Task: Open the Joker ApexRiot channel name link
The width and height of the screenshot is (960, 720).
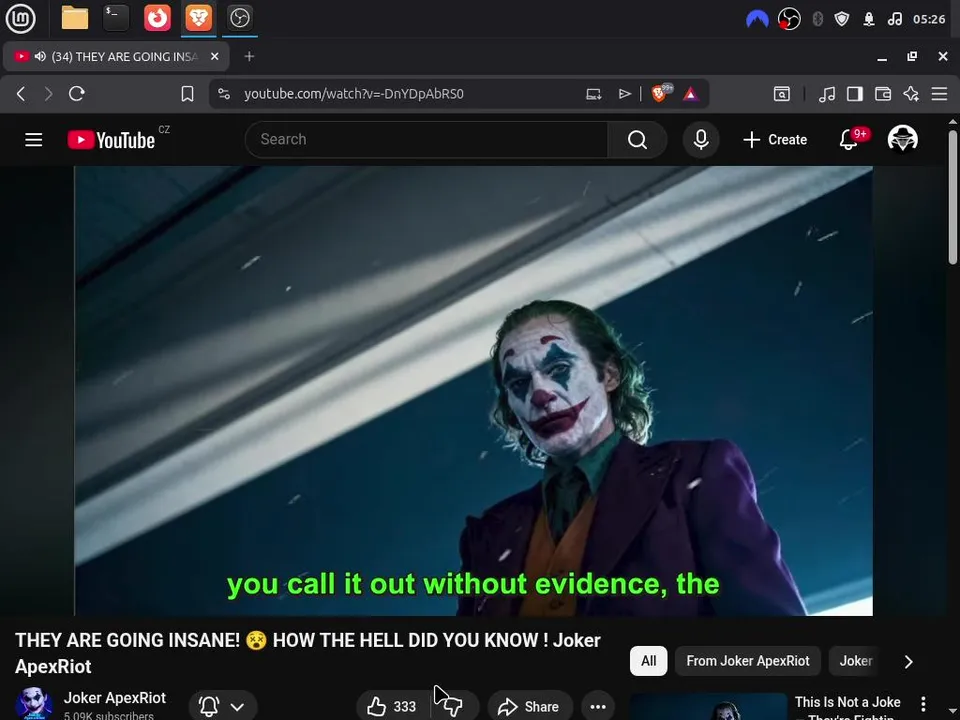Action: pyautogui.click(x=114, y=698)
